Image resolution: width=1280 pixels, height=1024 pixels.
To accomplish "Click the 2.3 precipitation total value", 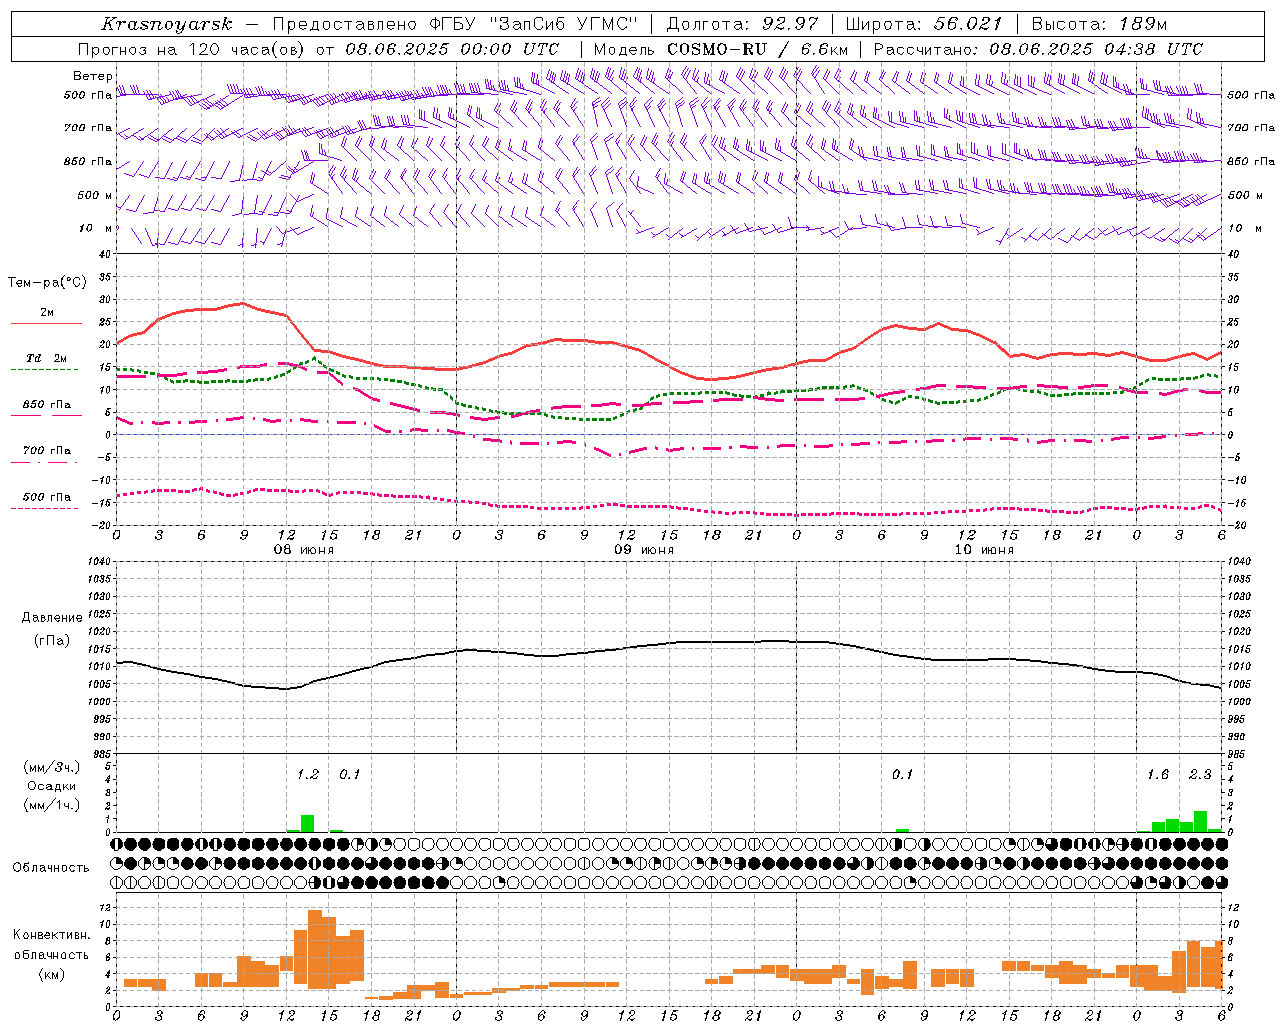I will pyautogui.click(x=1200, y=774).
